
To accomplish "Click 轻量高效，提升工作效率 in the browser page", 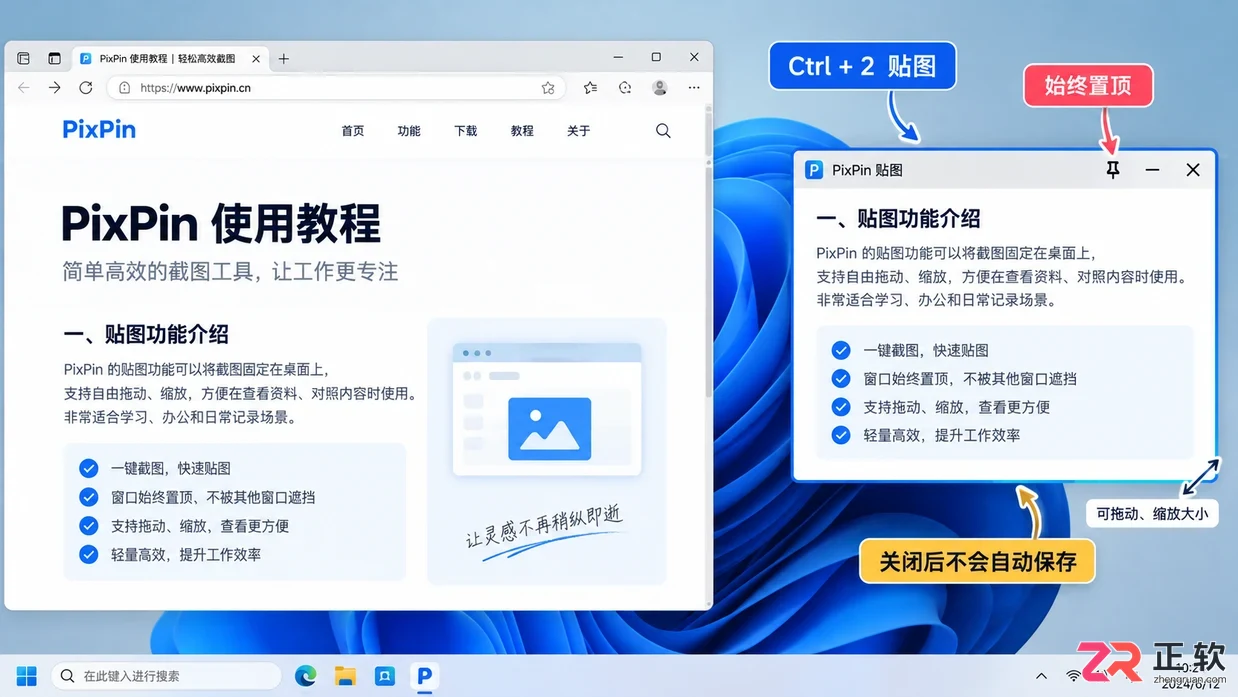I will (186, 554).
